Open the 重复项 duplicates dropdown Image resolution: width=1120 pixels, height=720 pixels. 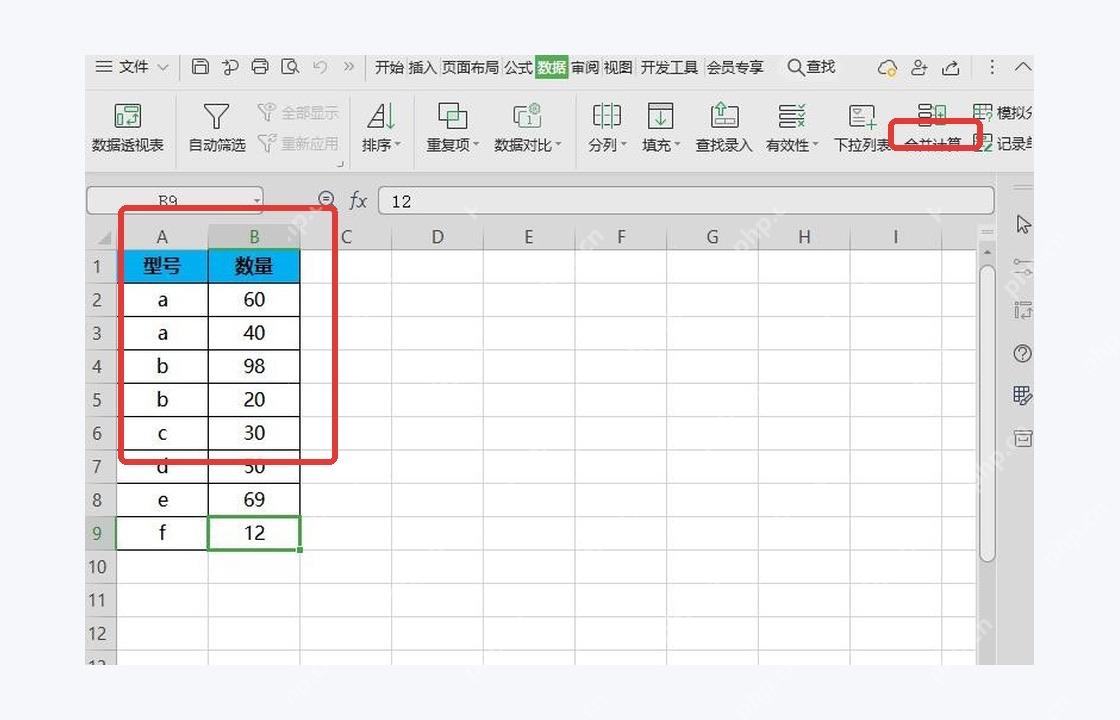coord(452,129)
